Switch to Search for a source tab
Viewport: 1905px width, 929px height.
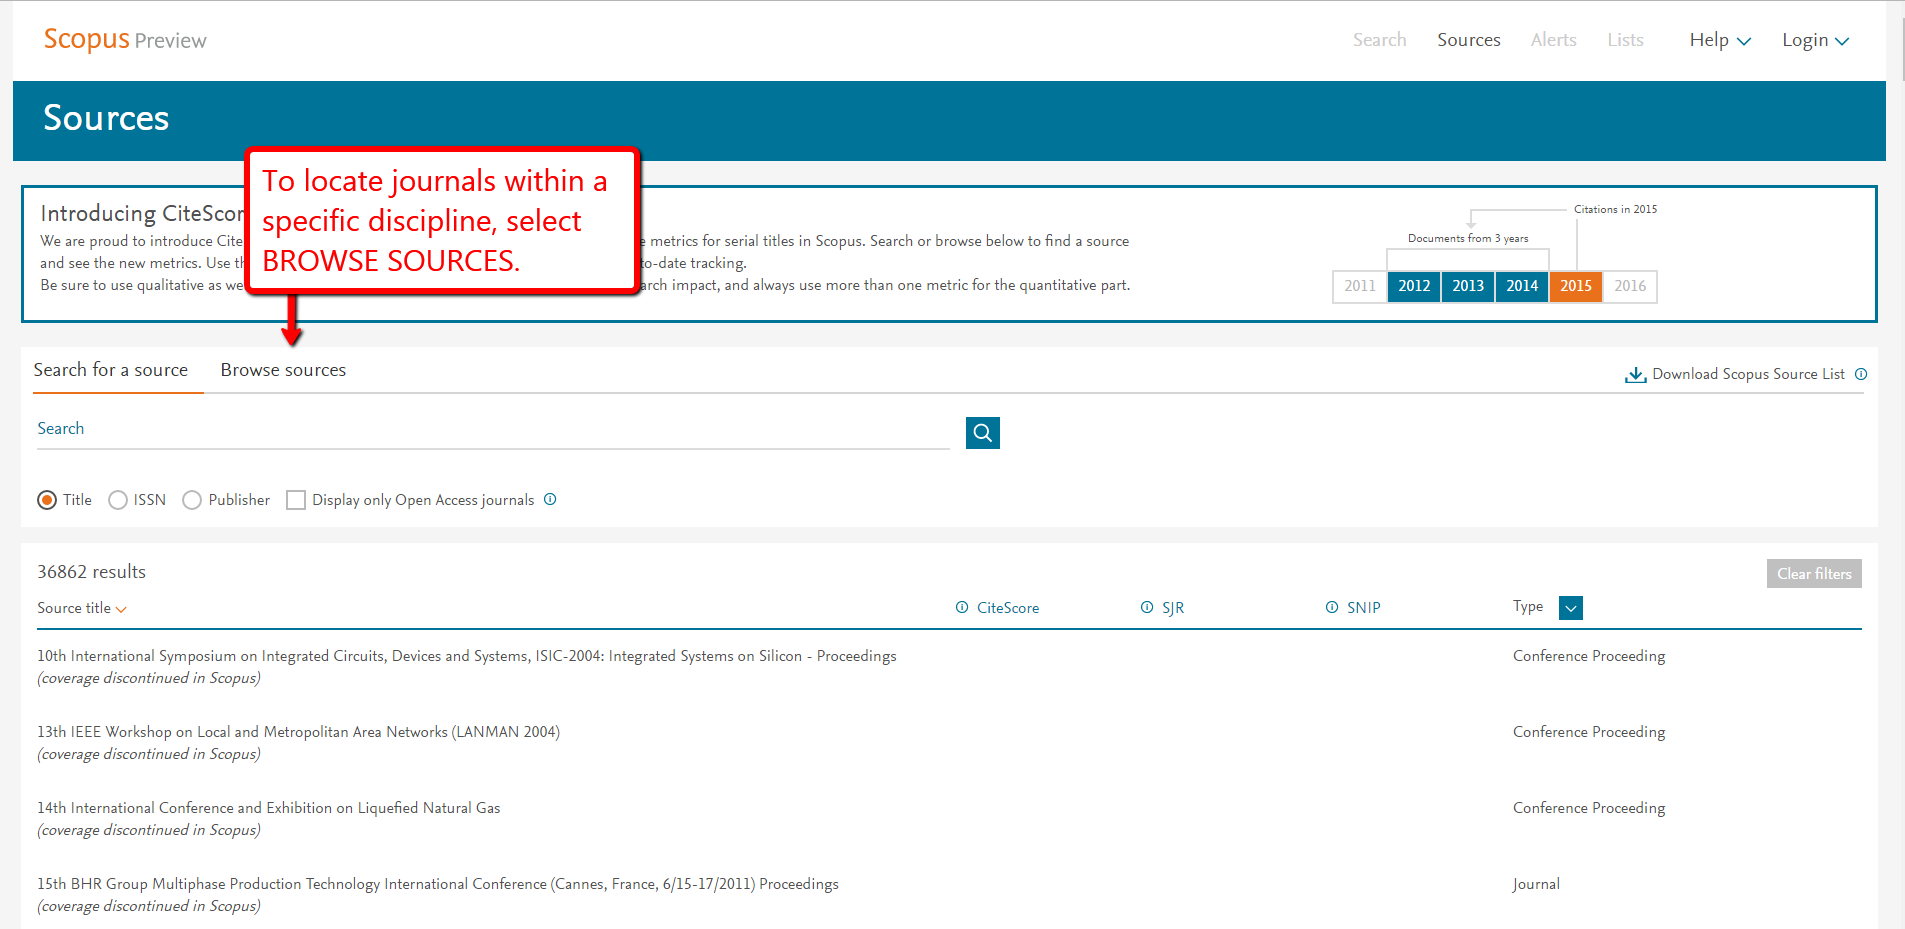[111, 370]
